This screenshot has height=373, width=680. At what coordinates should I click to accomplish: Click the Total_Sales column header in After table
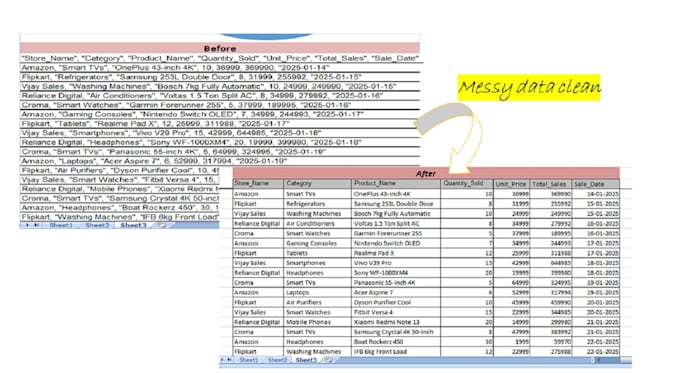click(551, 183)
